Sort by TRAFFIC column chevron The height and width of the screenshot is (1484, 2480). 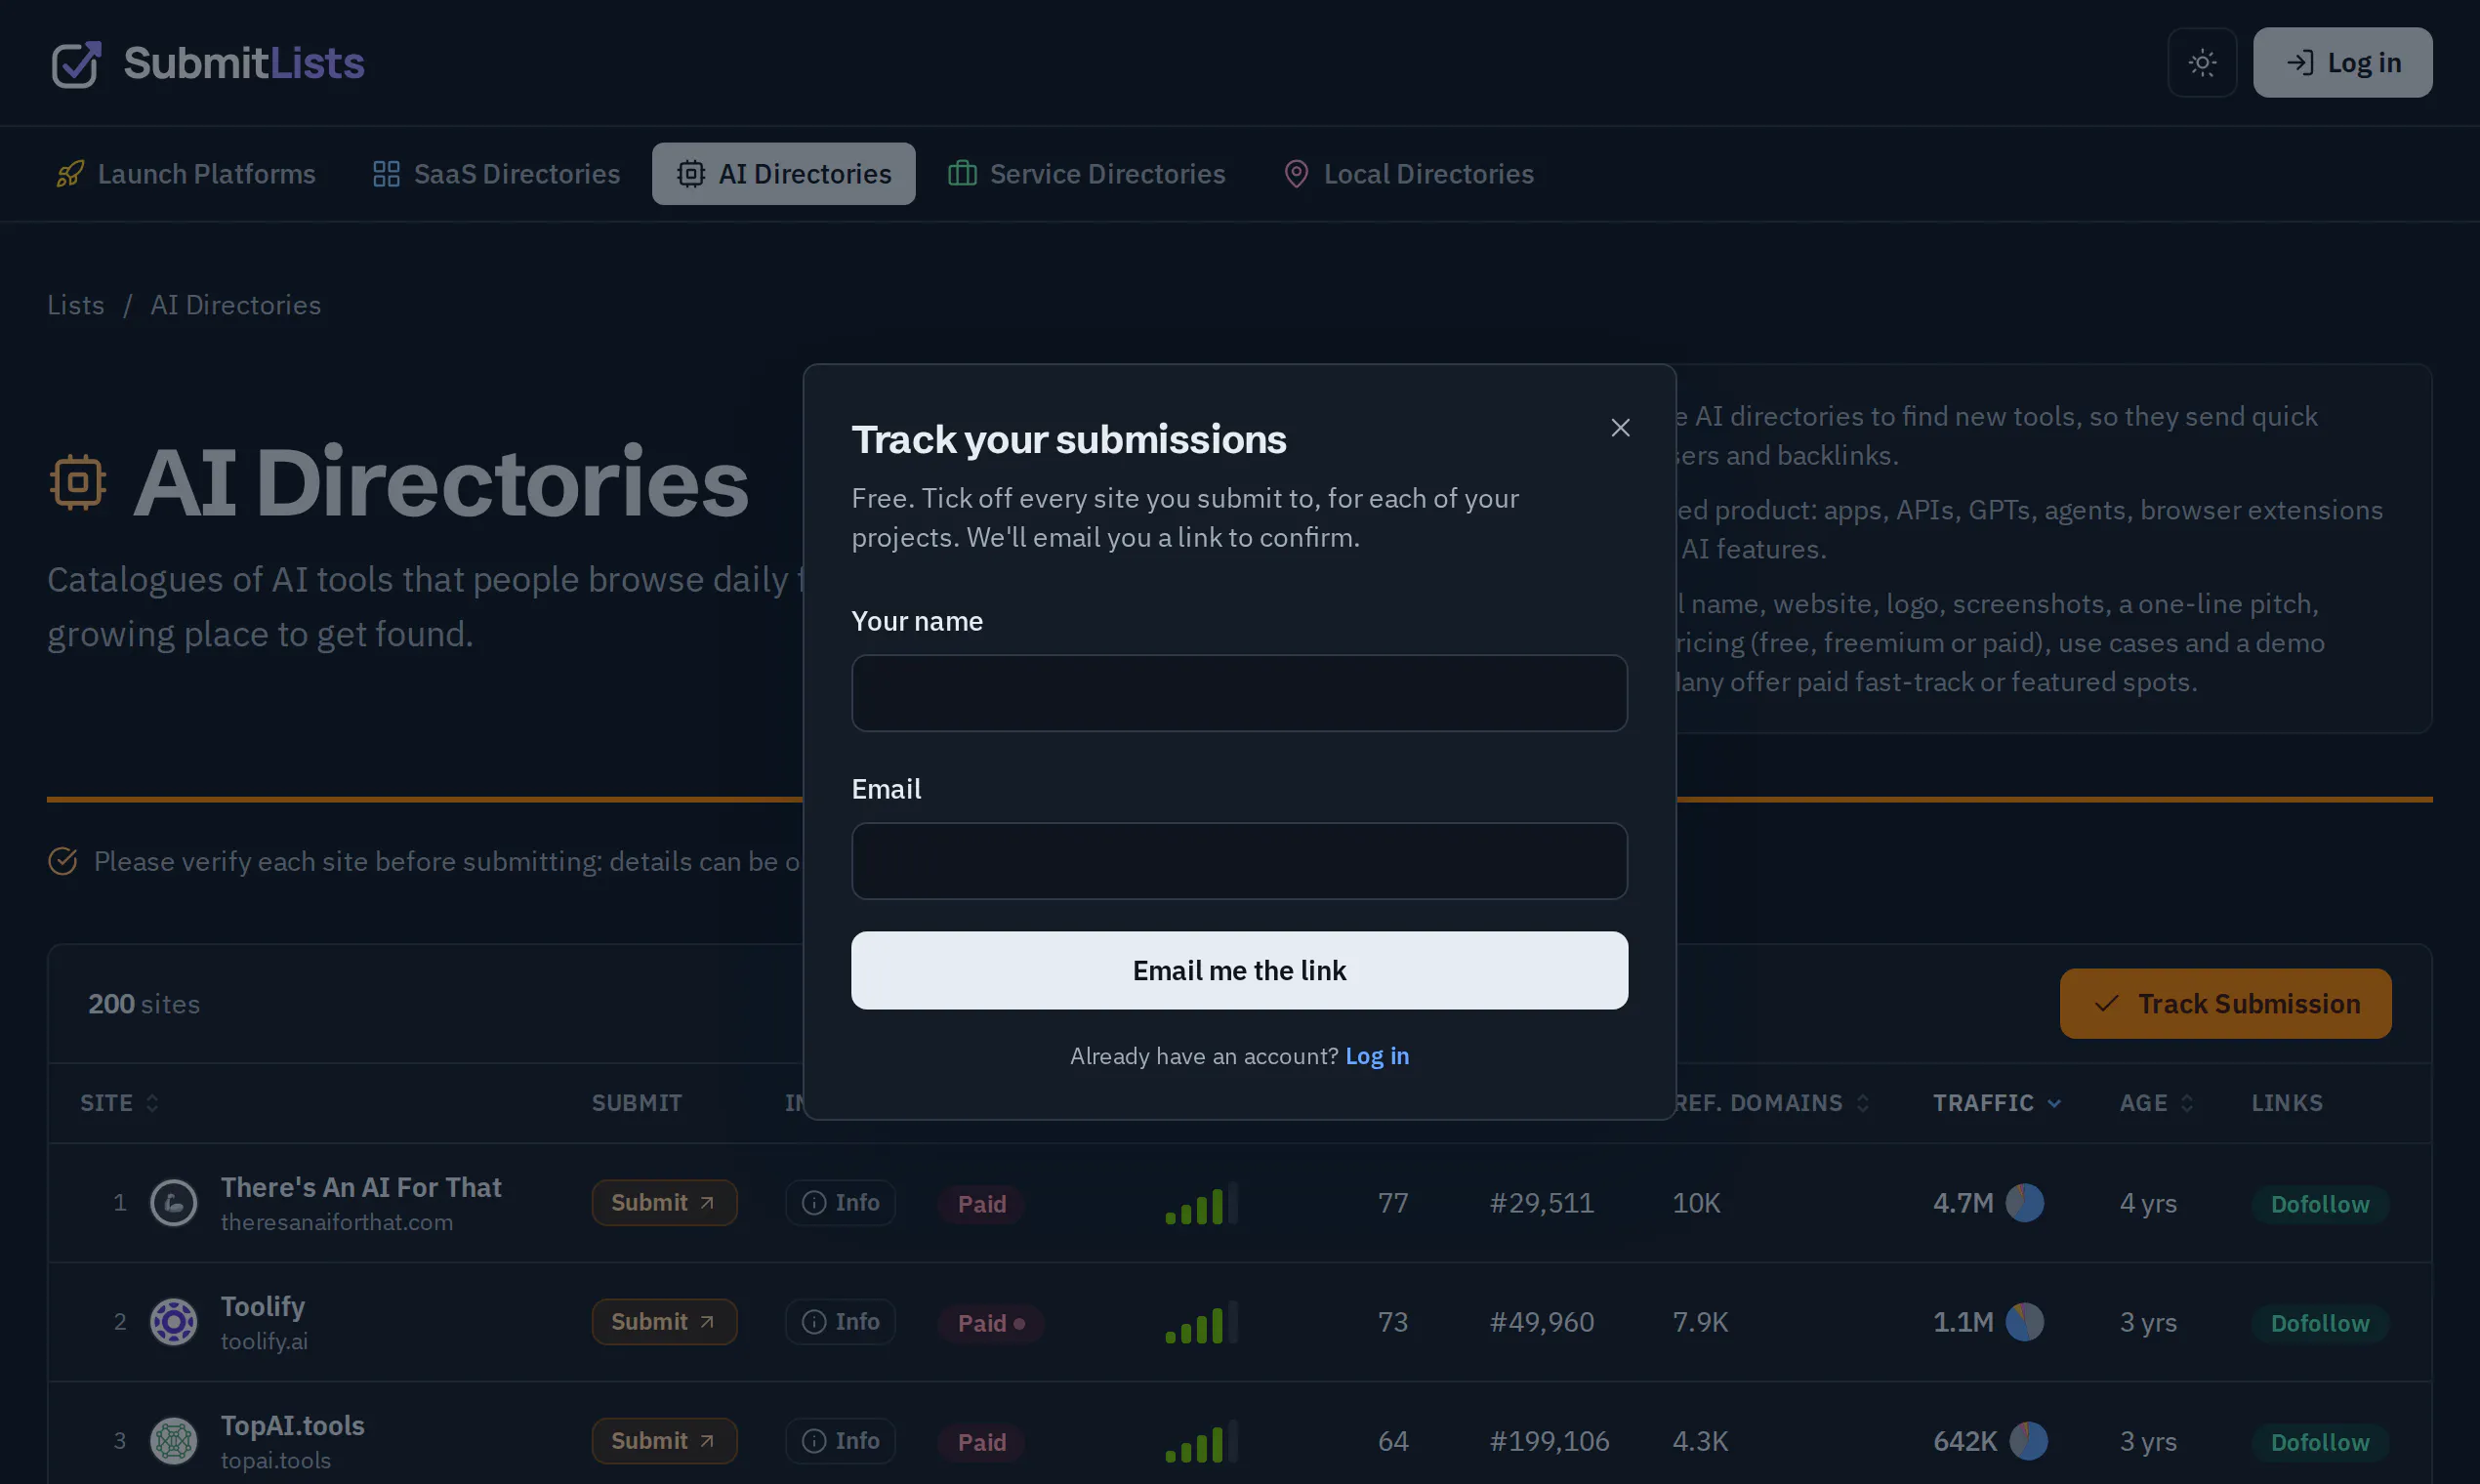(x=2053, y=1103)
